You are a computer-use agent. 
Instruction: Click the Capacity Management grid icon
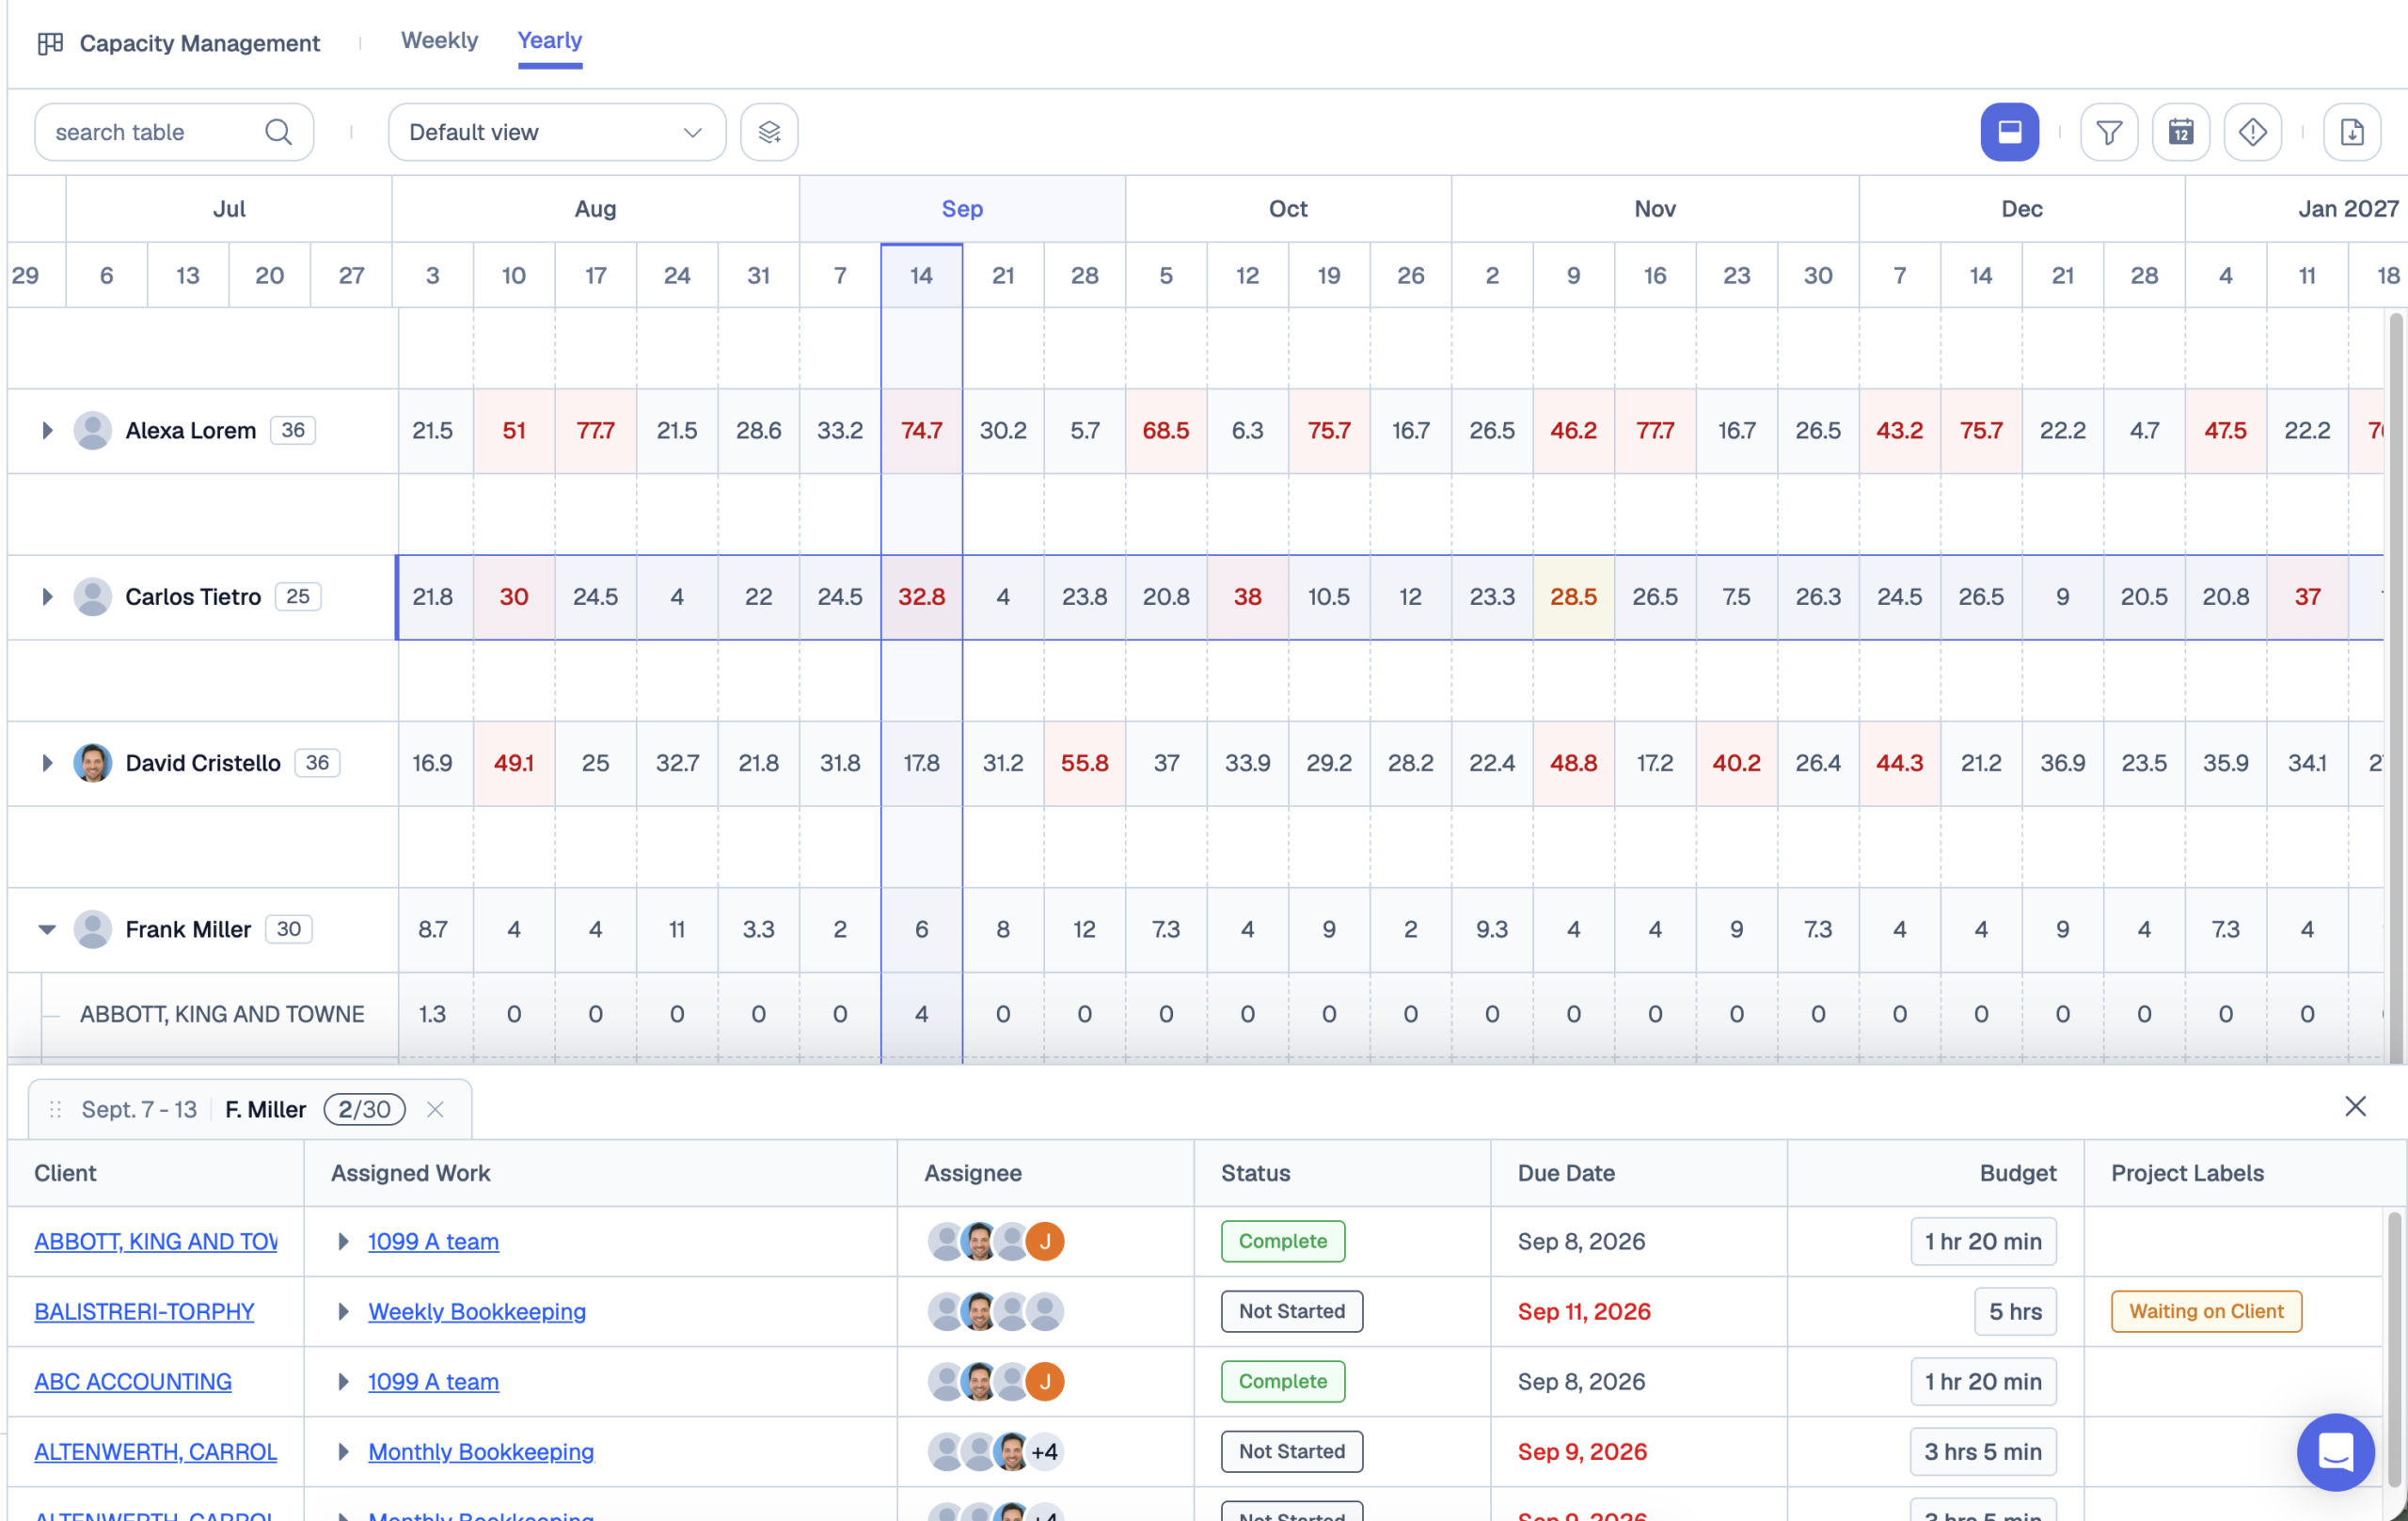click(x=50, y=43)
